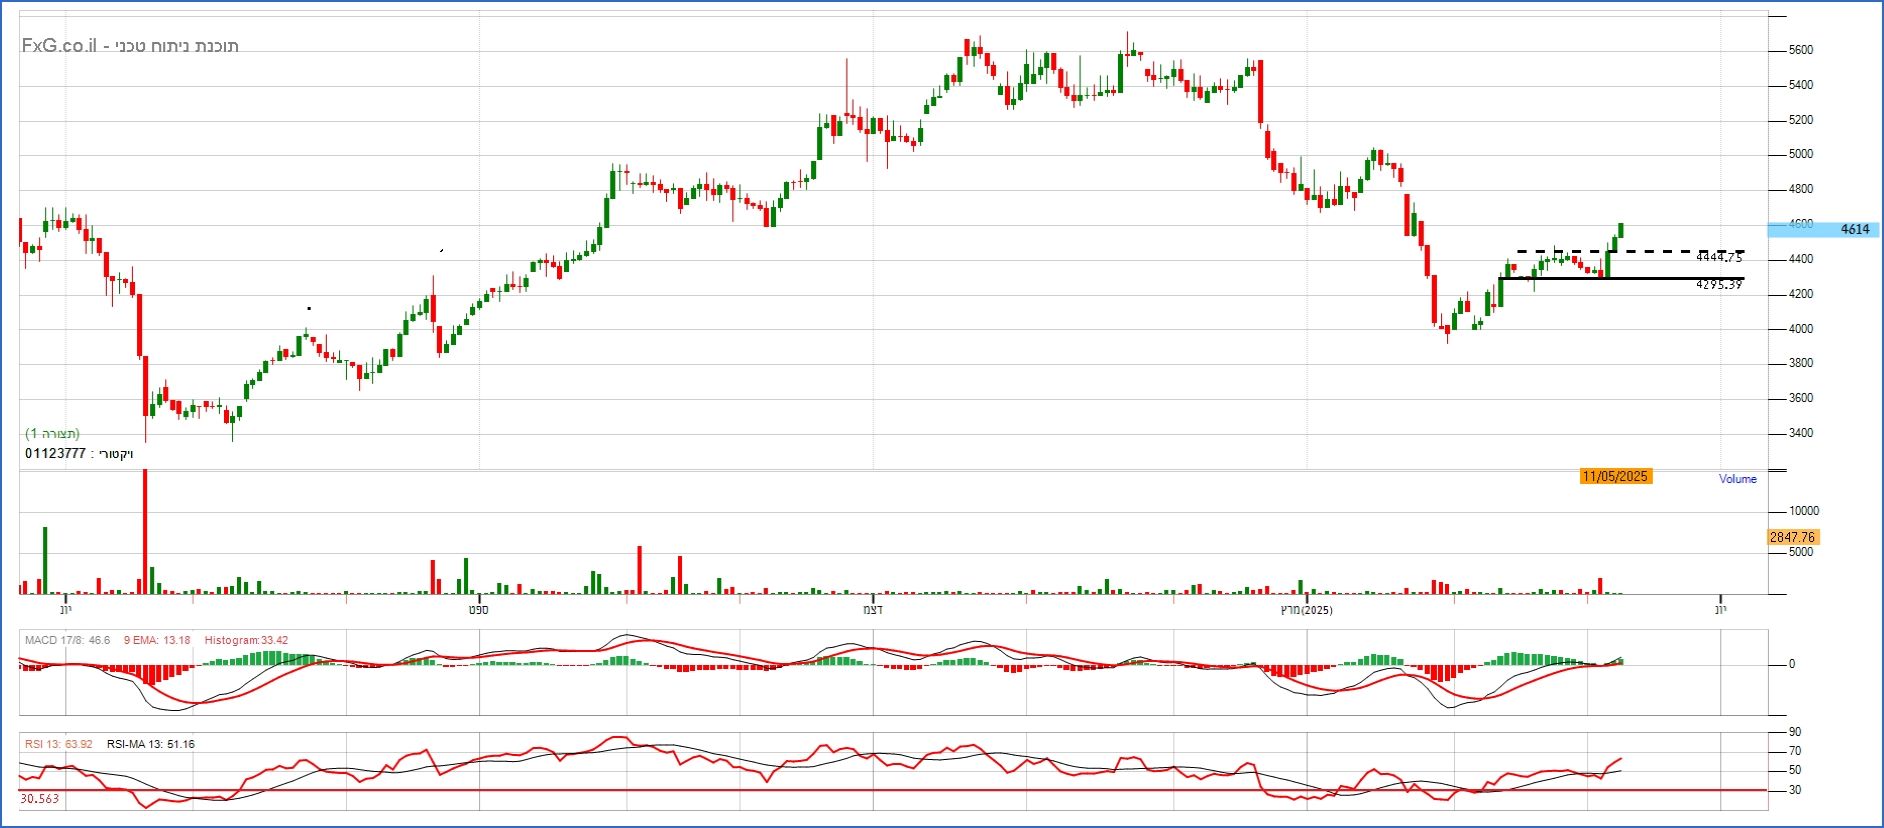Select the dashed resistance line at 4444.75
The image size is (1884, 828).
coord(1630,251)
